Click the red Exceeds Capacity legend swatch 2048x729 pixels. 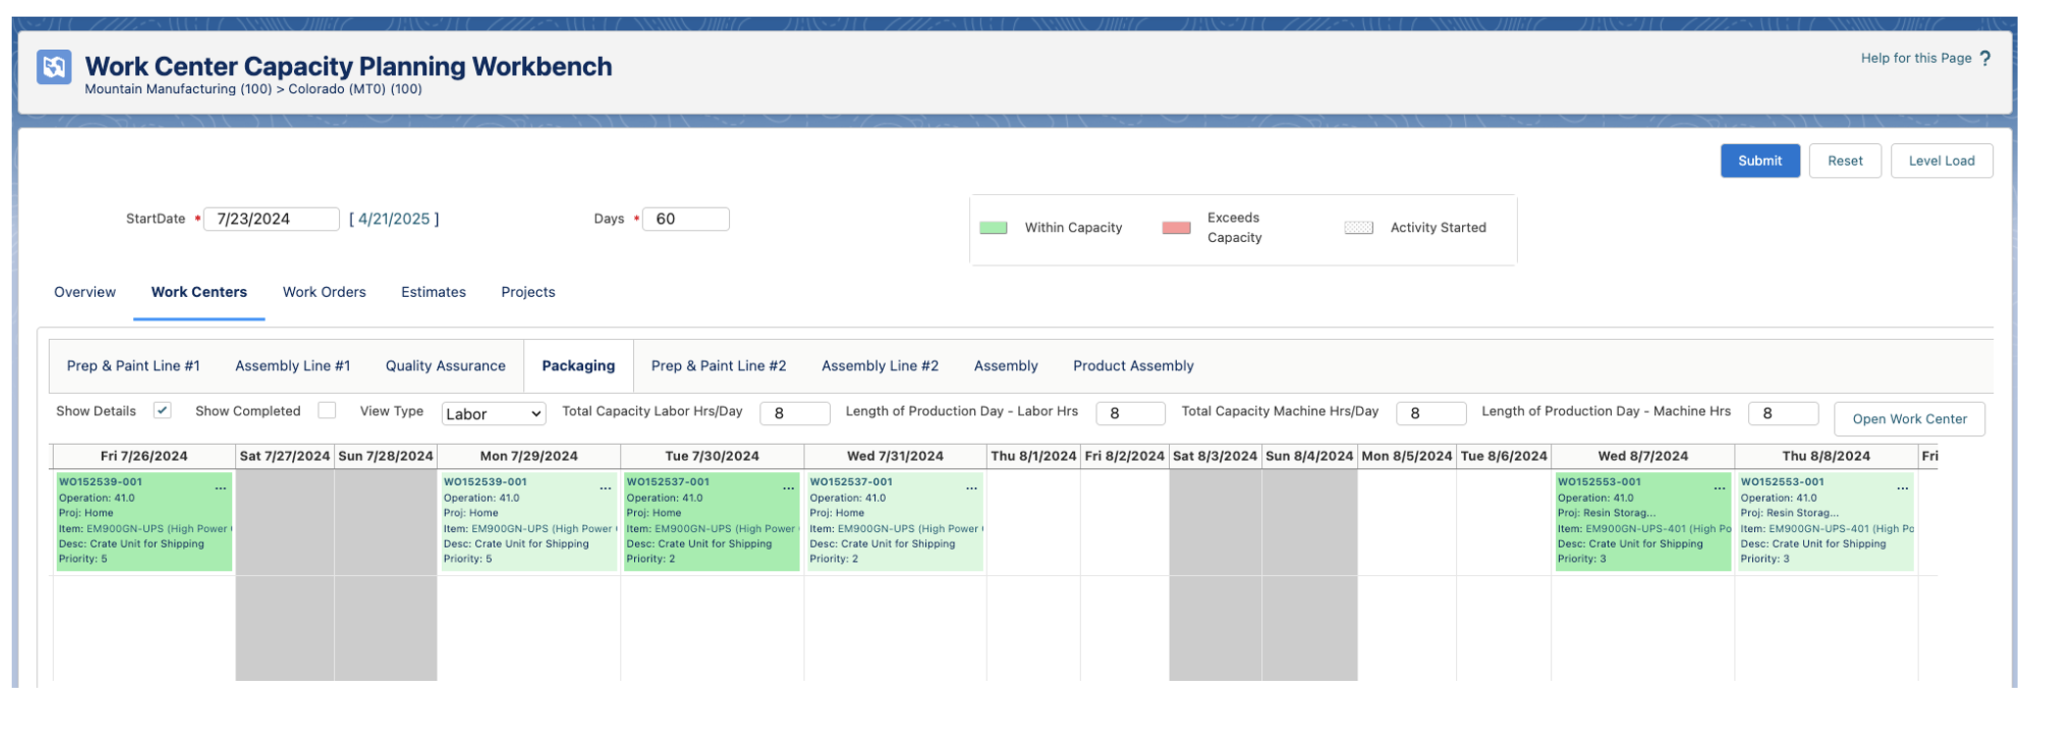click(x=1176, y=228)
